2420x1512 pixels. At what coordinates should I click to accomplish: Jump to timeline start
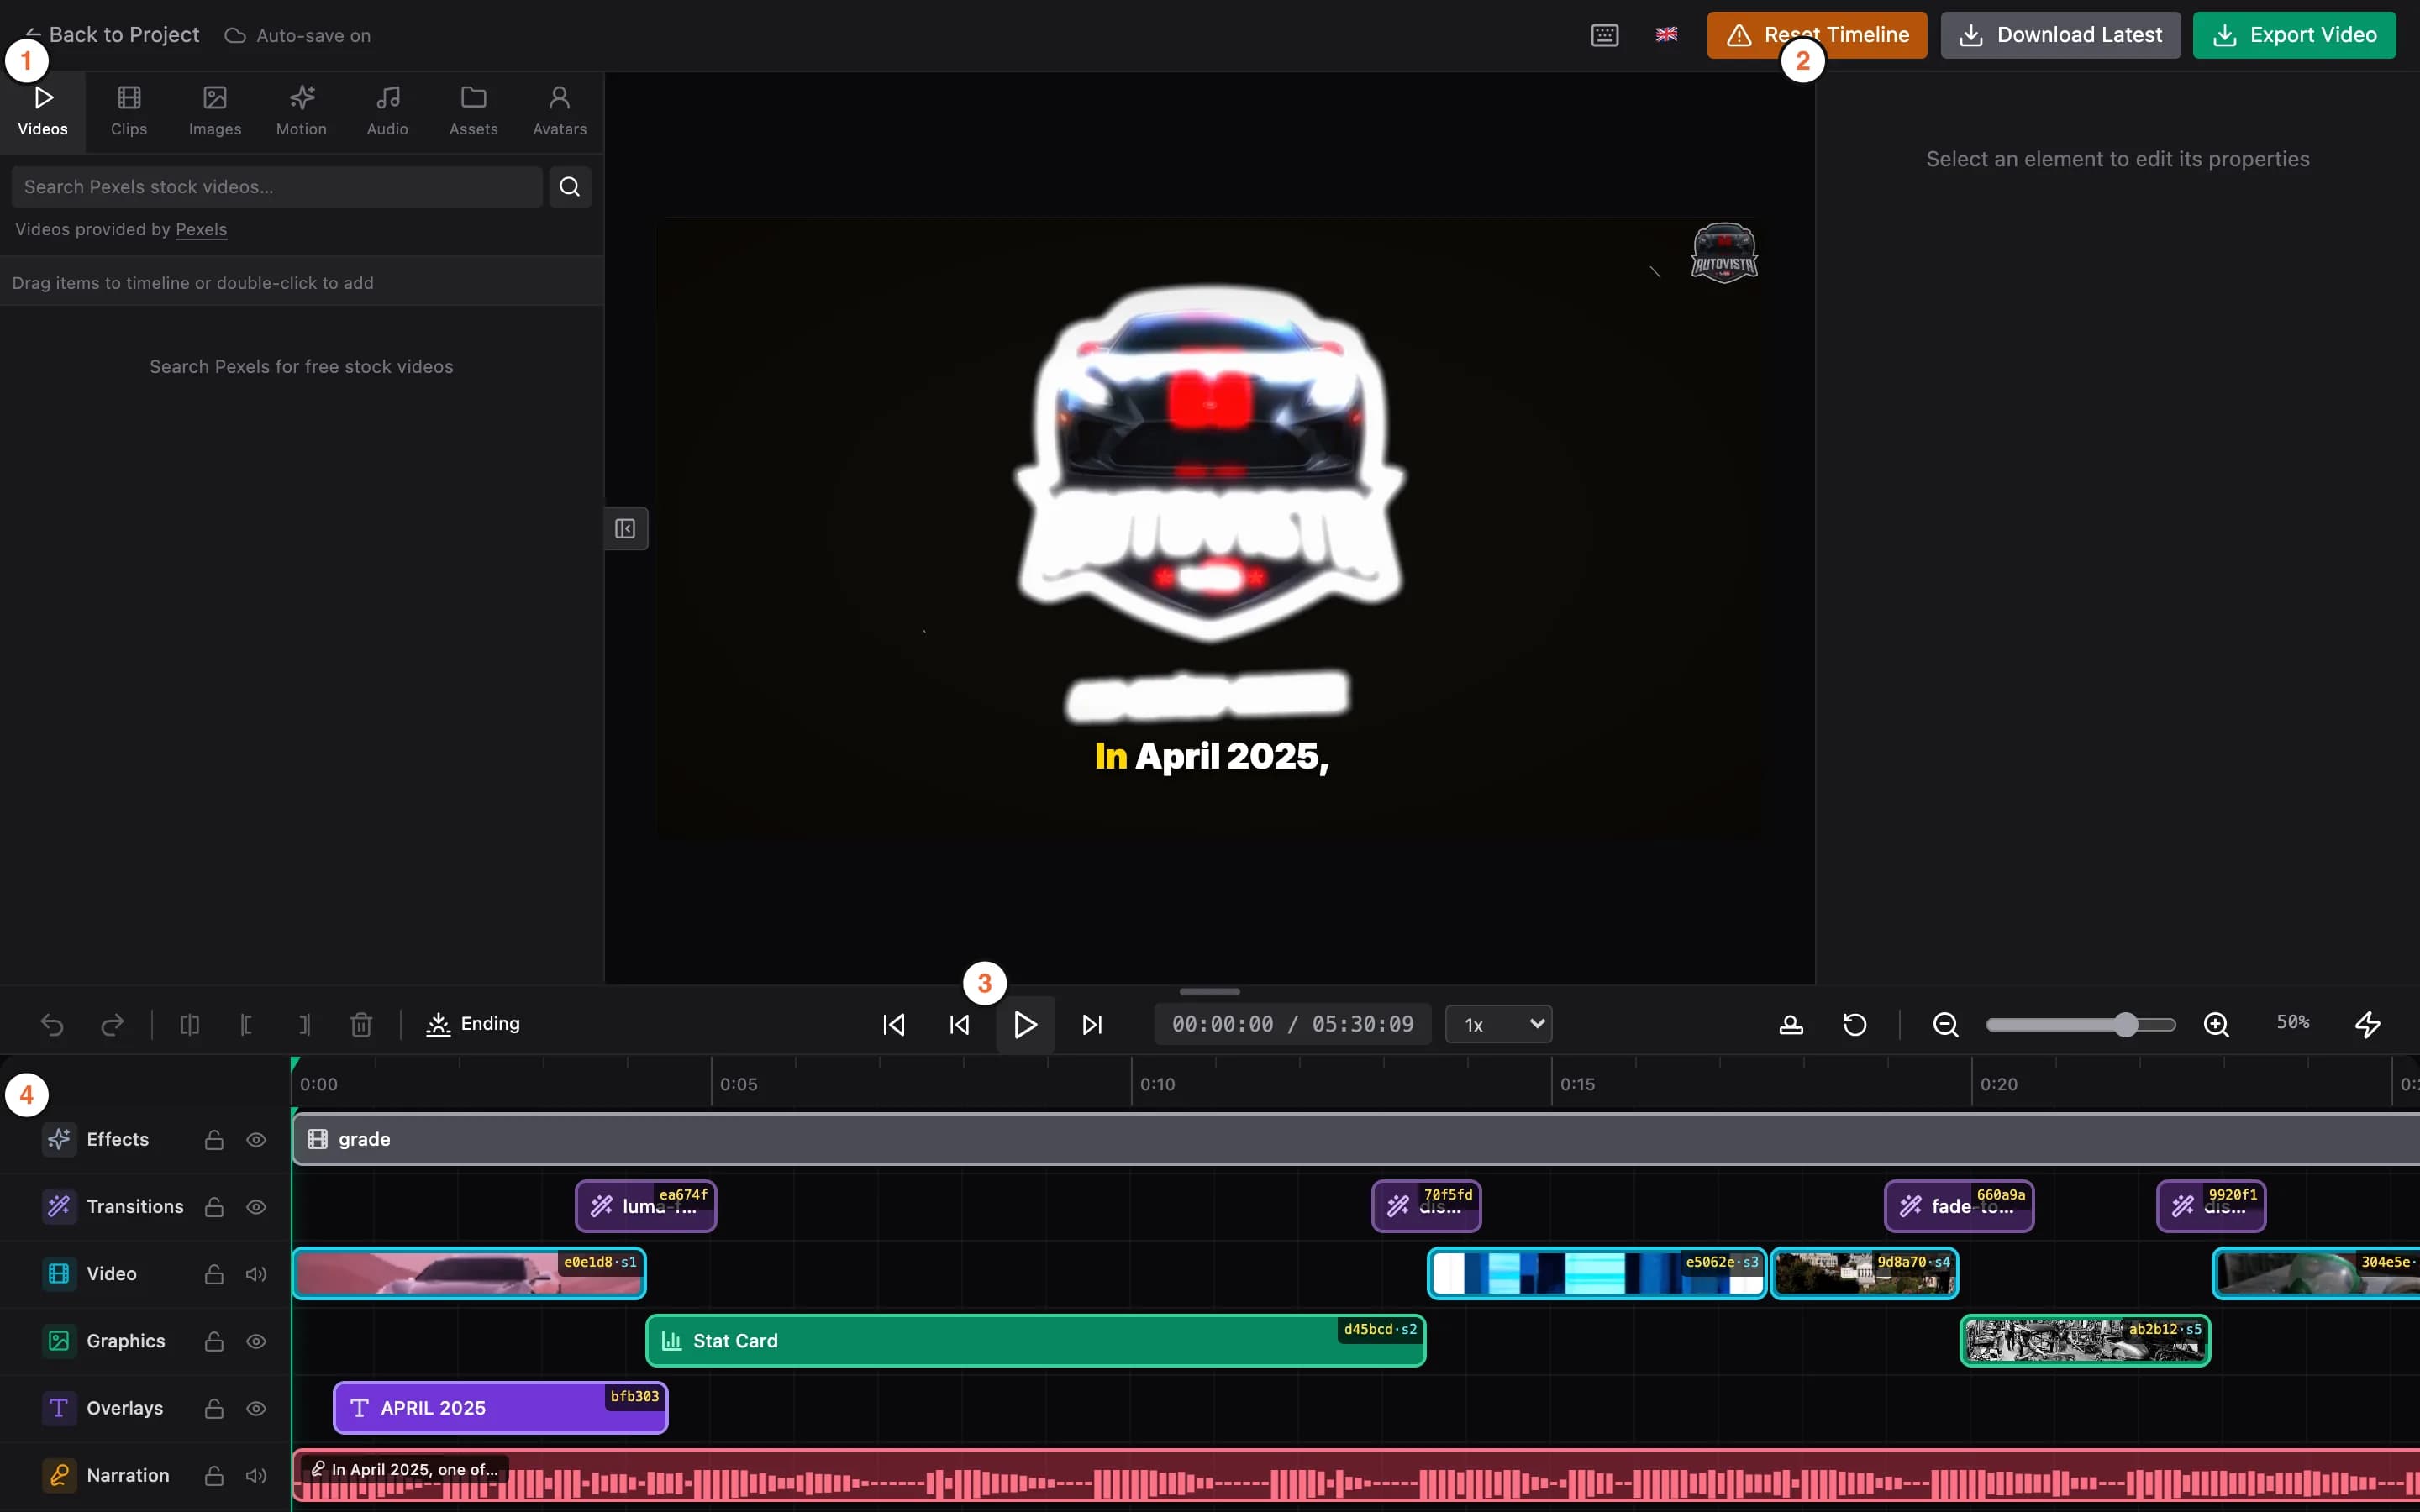point(894,1024)
